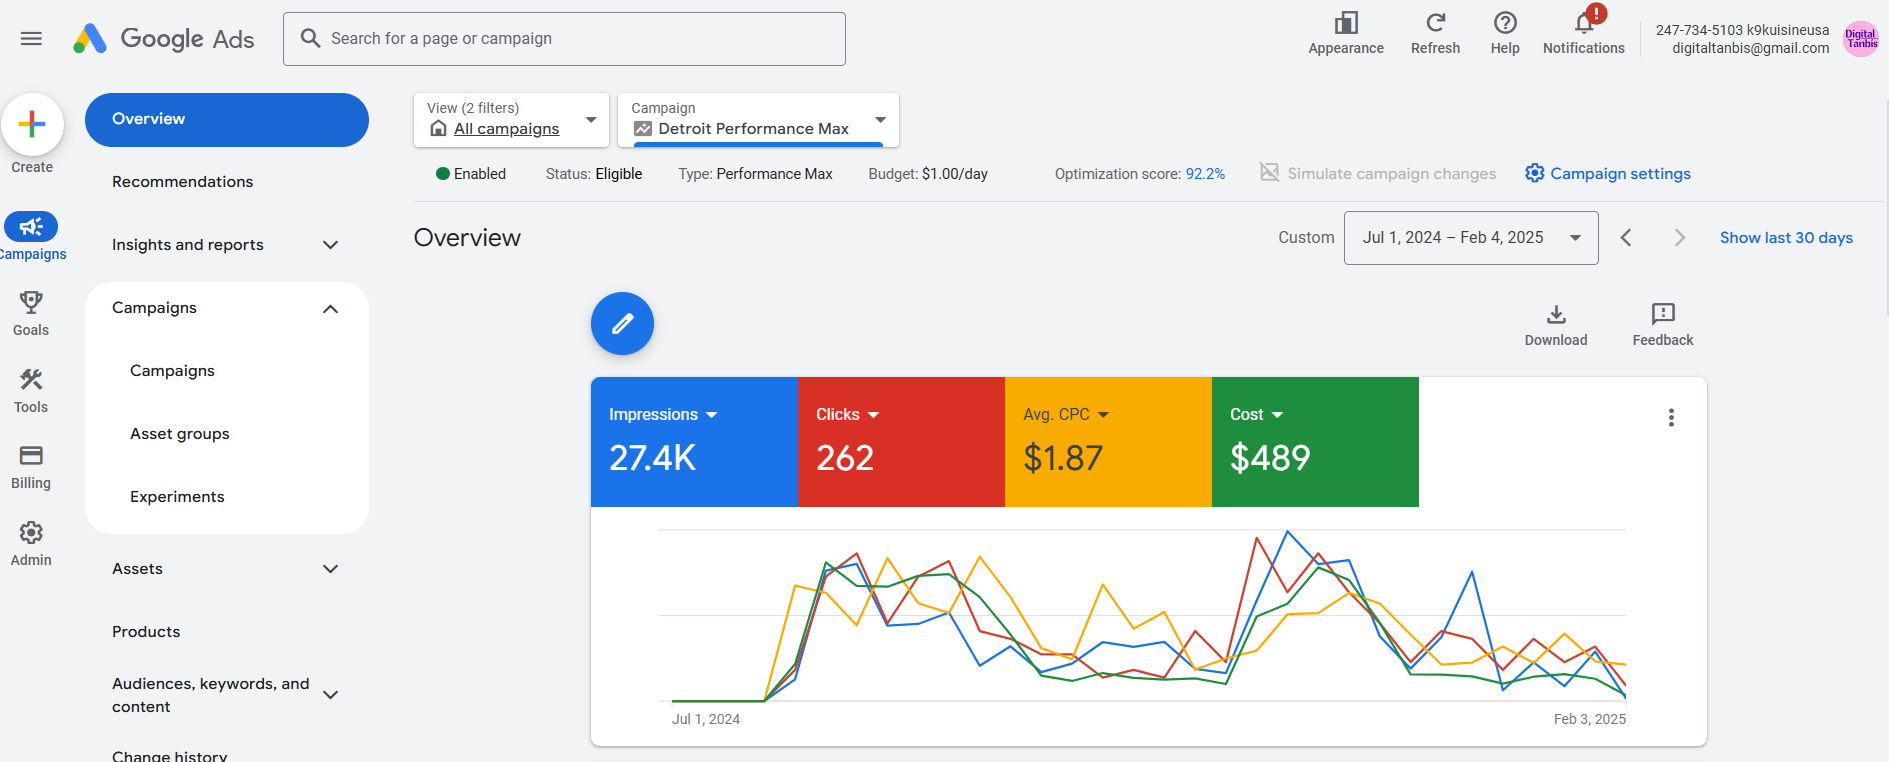Open Admin gear in sidebar
1889x762 pixels.
[31, 533]
